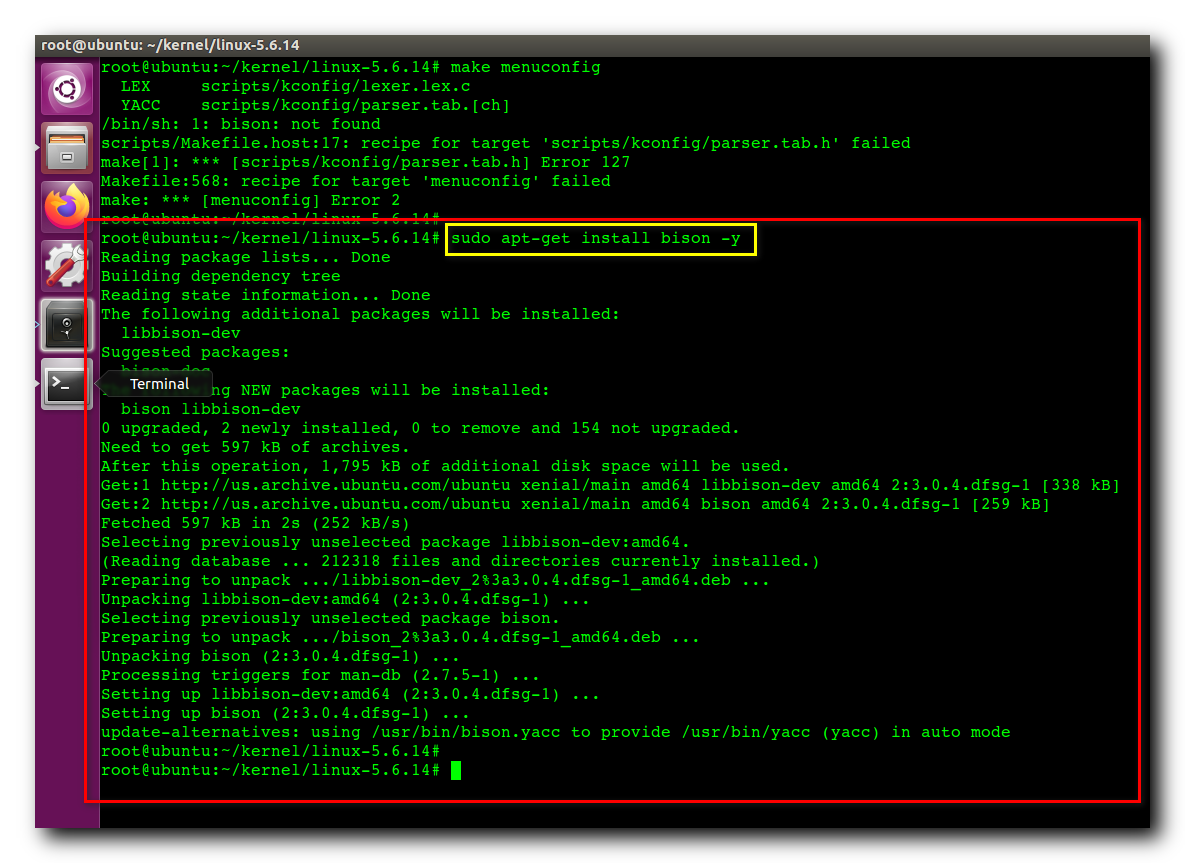Launch Firefox from the launcher

66,207
